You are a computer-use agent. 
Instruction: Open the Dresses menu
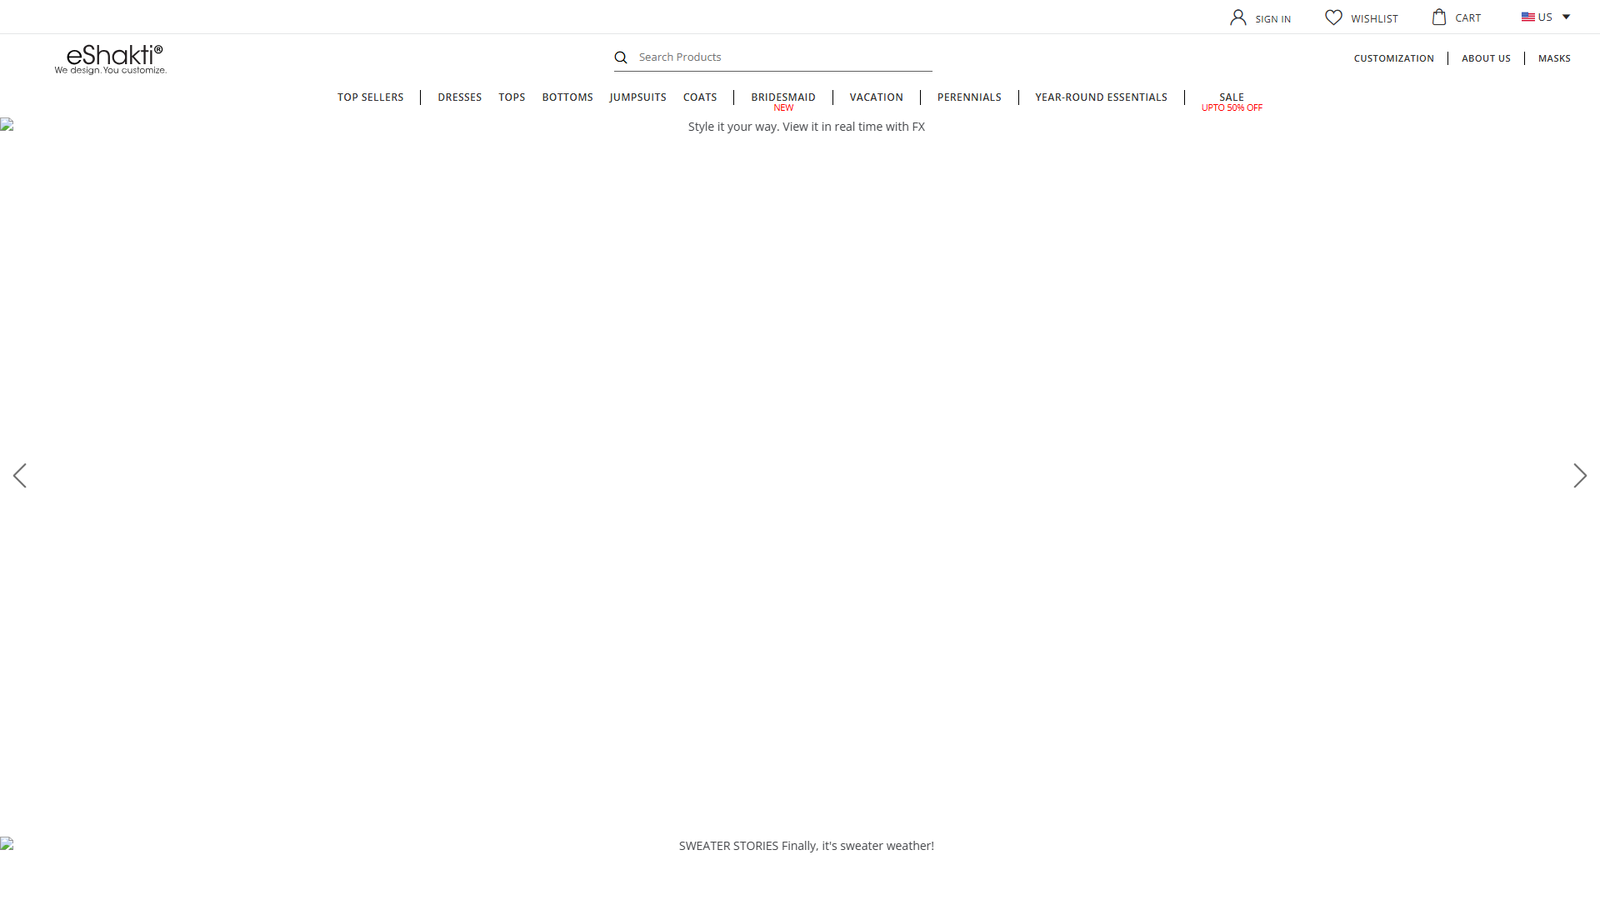(459, 97)
